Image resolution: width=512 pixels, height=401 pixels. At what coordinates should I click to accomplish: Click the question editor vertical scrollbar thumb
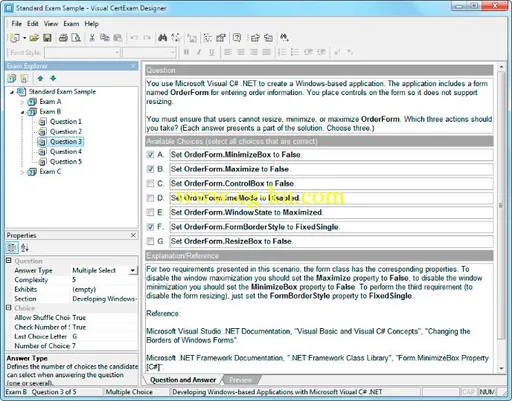coord(501,206)
